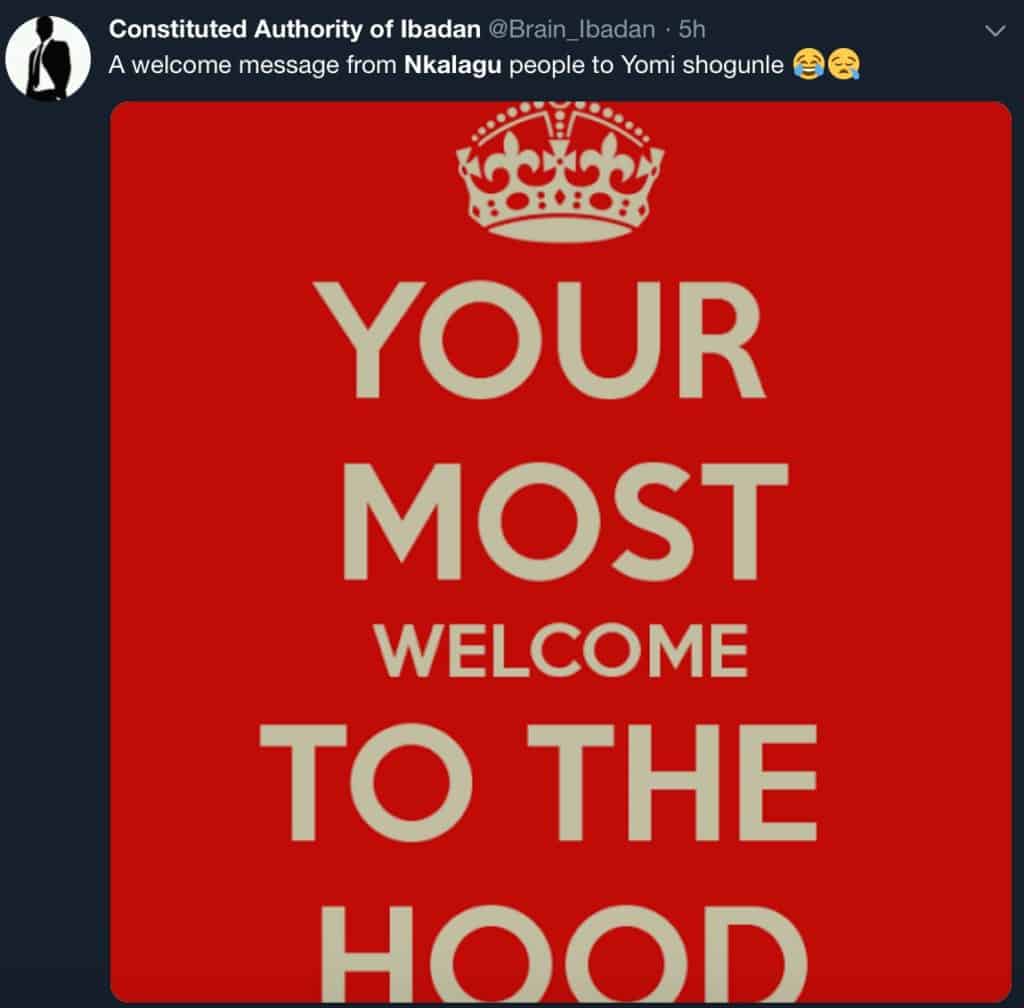Click the word MOST on the poster
Viewport: 1024px width, 1008px height.
566,521
